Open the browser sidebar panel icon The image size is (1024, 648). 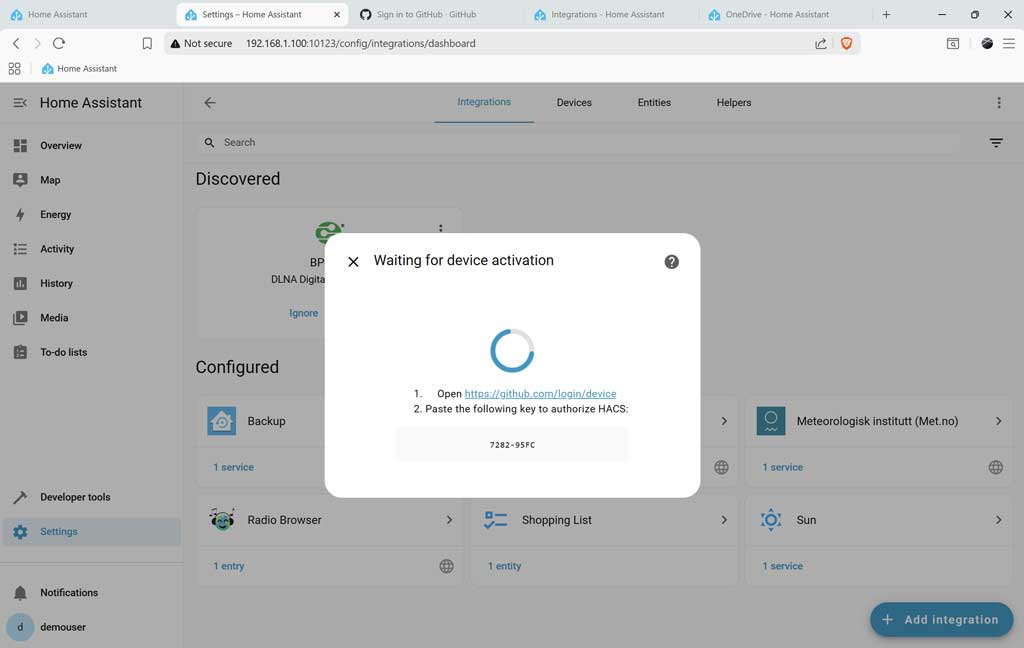(953, 43)
